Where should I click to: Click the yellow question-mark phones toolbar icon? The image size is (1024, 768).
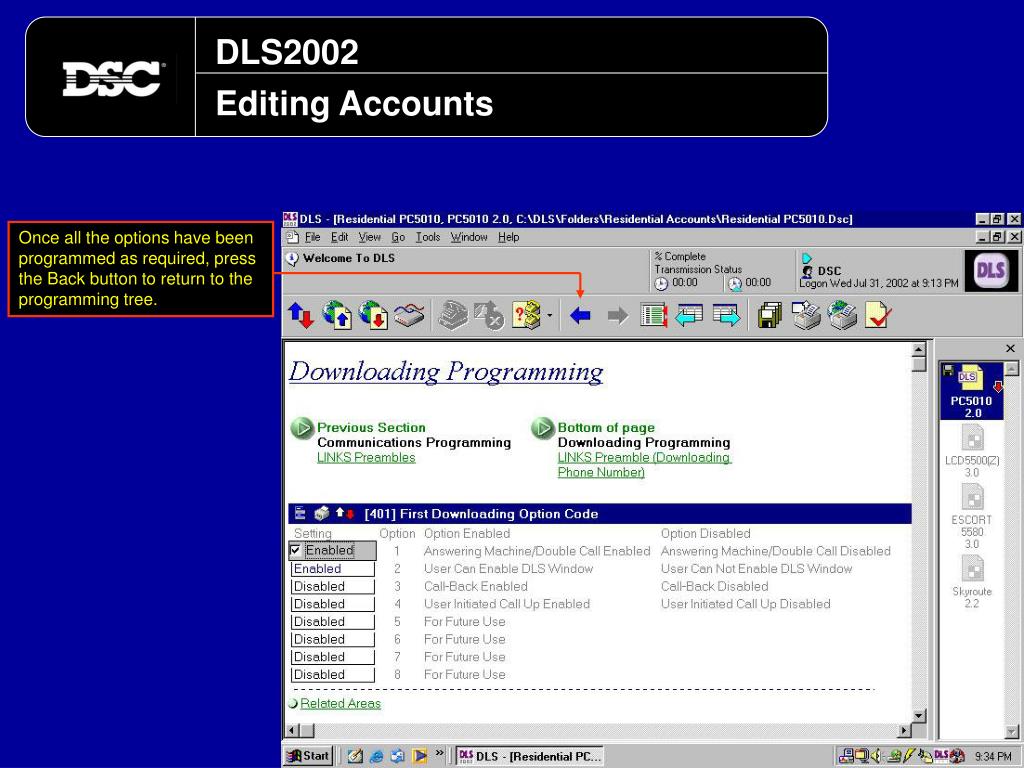click(x=526, y=315)
